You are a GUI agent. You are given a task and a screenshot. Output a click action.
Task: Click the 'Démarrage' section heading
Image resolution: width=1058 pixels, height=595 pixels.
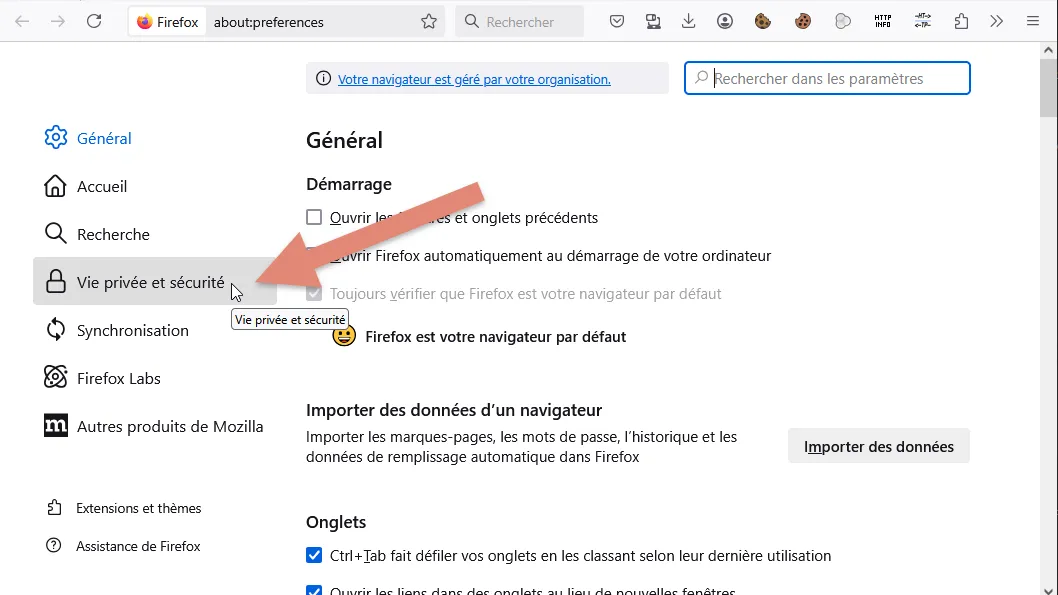pos(349,183)
